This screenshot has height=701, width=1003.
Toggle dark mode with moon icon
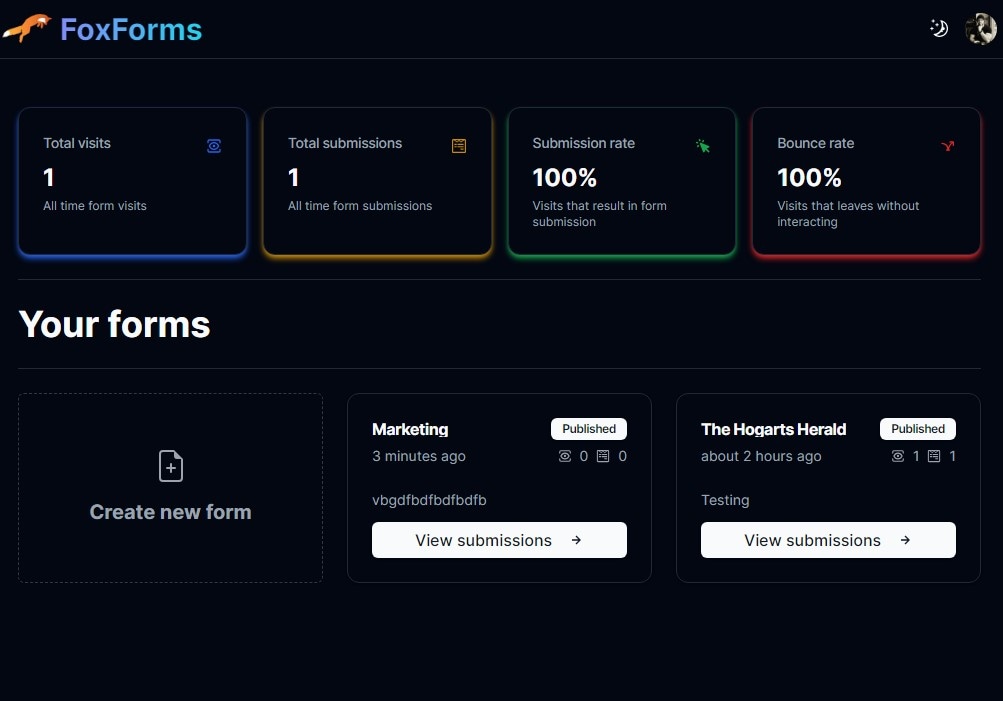[x=938, y=29]
